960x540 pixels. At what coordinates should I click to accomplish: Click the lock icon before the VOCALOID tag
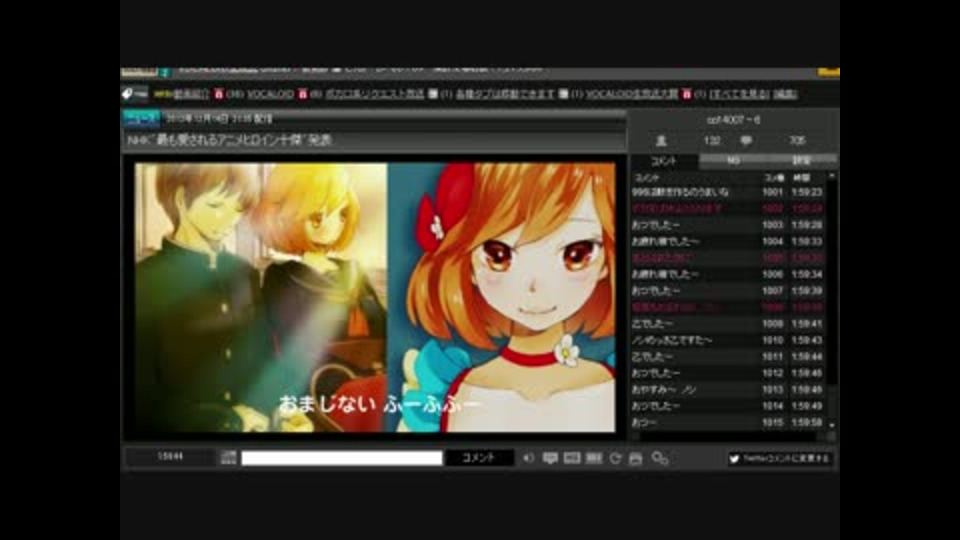point(219,94)
